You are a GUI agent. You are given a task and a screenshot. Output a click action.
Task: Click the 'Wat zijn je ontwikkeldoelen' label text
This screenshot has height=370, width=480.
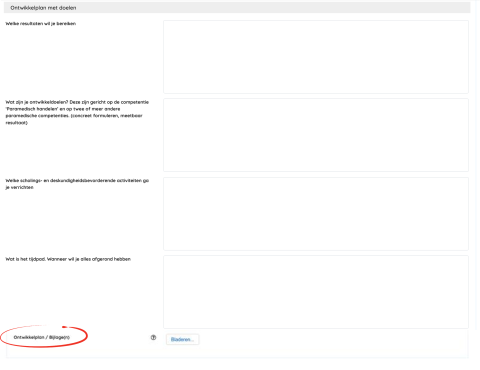pos(77,112)
